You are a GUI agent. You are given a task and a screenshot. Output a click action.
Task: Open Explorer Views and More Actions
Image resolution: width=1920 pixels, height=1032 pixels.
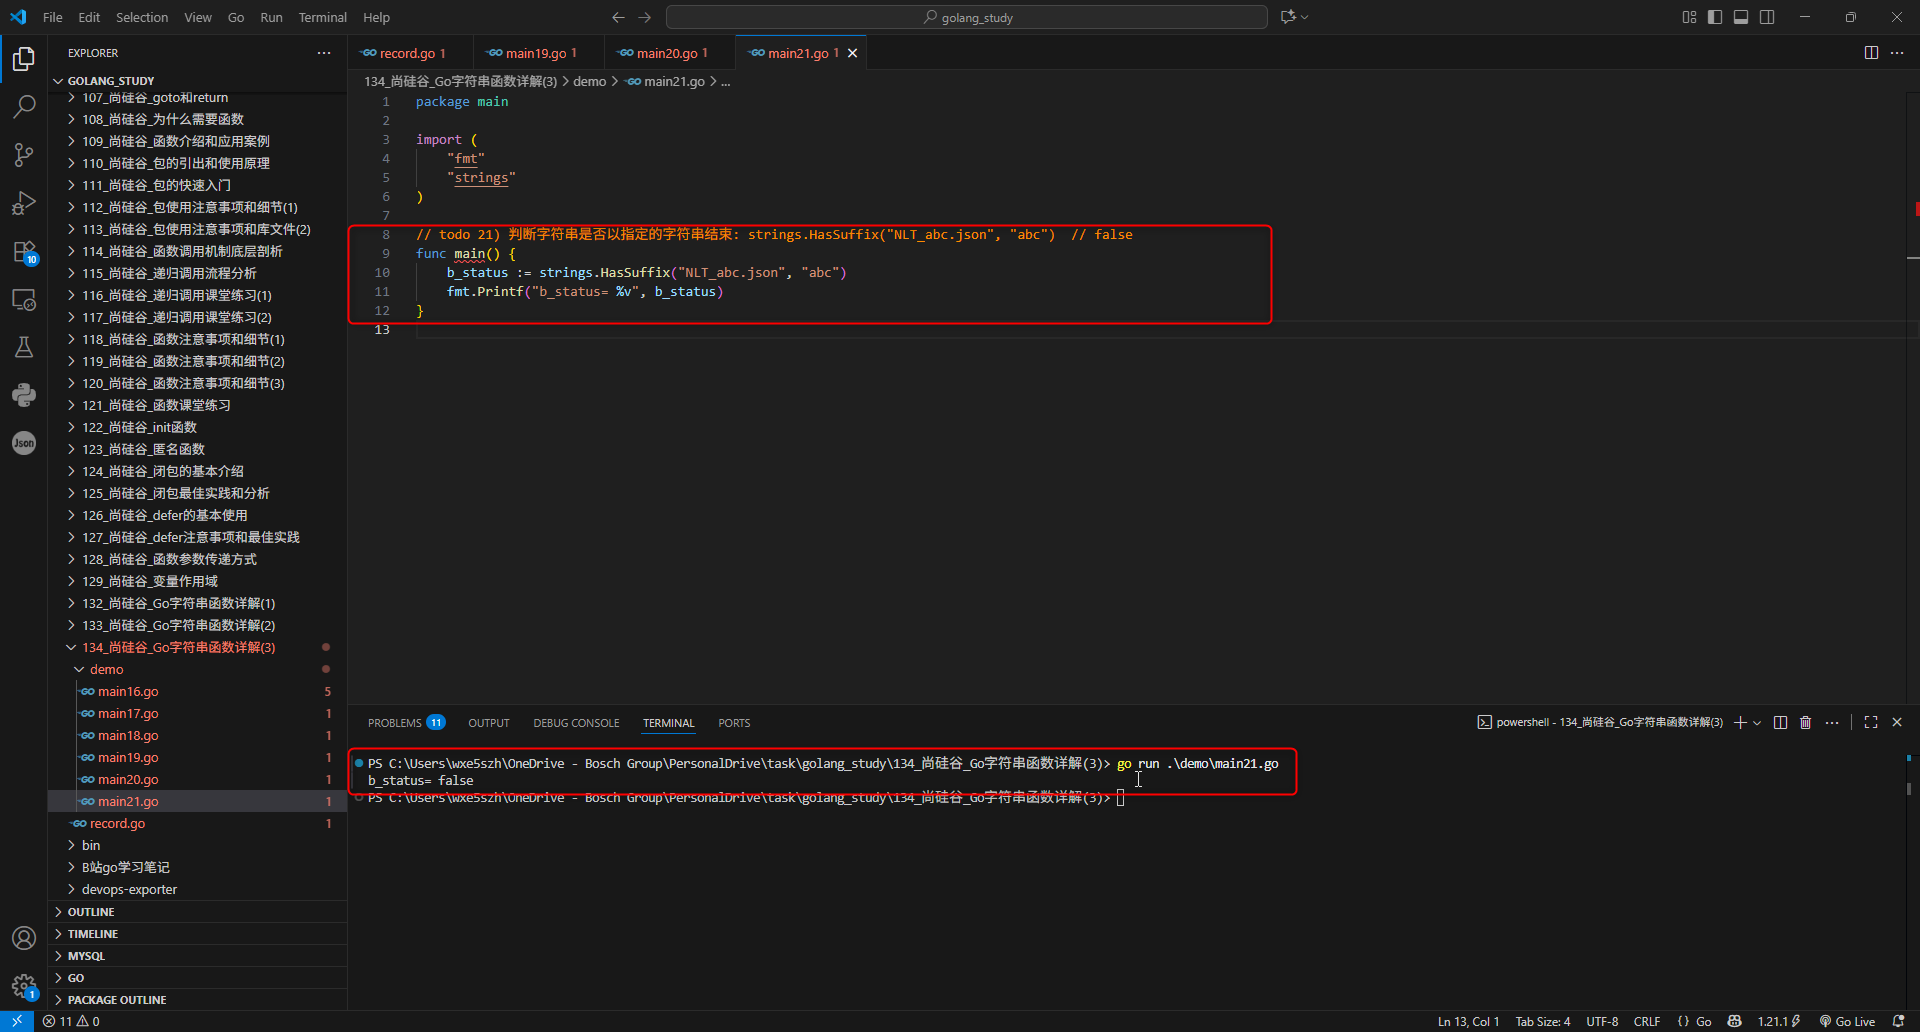[324, 53]
